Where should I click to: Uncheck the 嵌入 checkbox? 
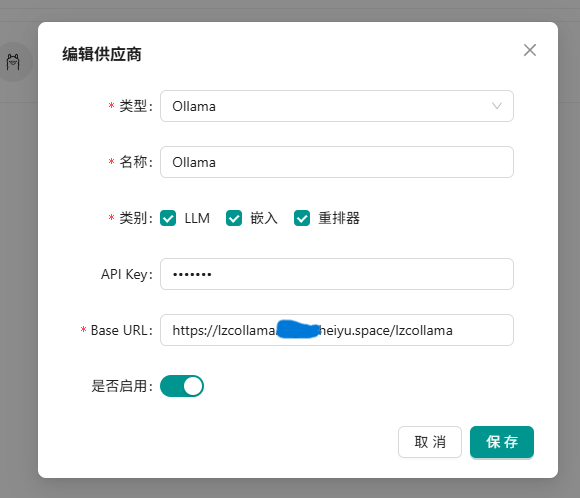(x=234, y=218)
